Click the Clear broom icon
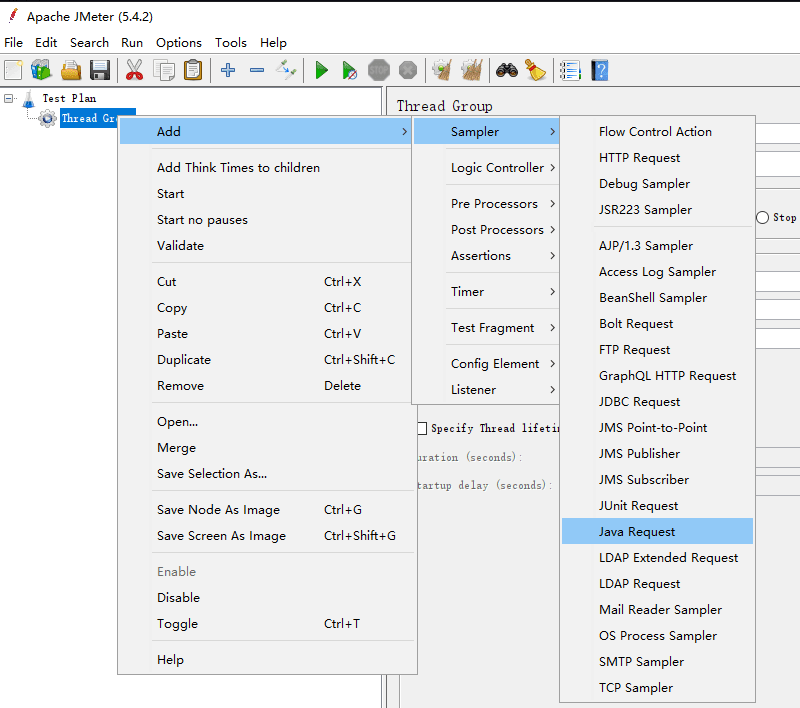 tap(442, 70)
